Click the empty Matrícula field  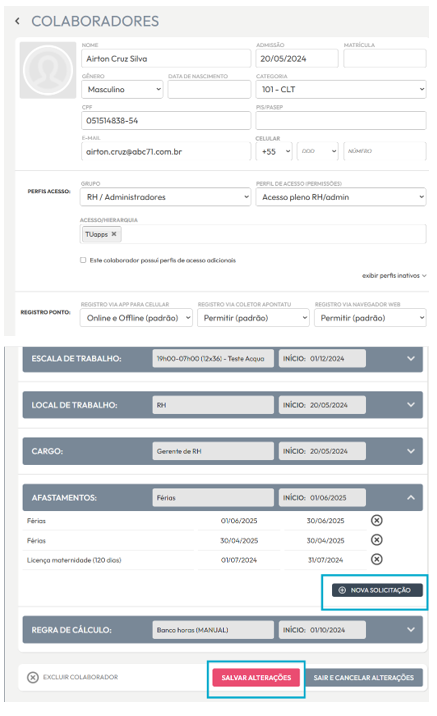pyautogui.click(x=384, y=58)
